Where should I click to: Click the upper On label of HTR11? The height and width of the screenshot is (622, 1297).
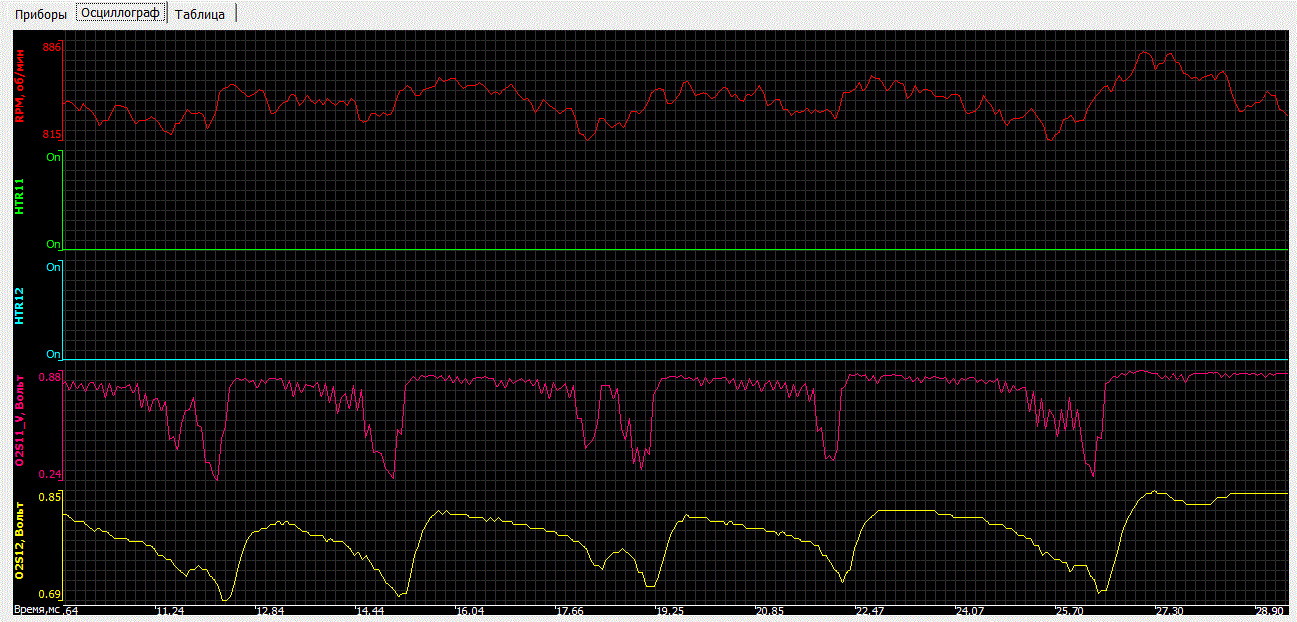click(x=53, y=157)
